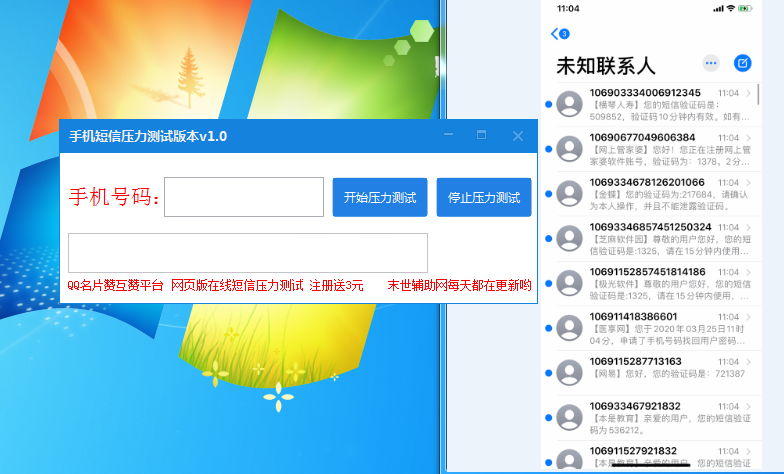Click the 11:04 status bar clock
The height and width of the screenshot is (474, 784).
(x=568, y=8)
